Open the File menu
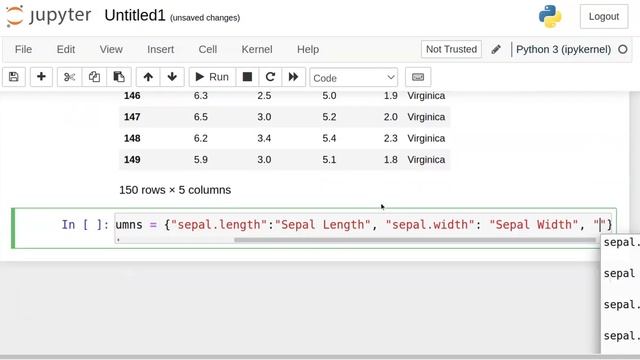Image resolution: width=640 pixels, height=360 pixels. [23, 49]
